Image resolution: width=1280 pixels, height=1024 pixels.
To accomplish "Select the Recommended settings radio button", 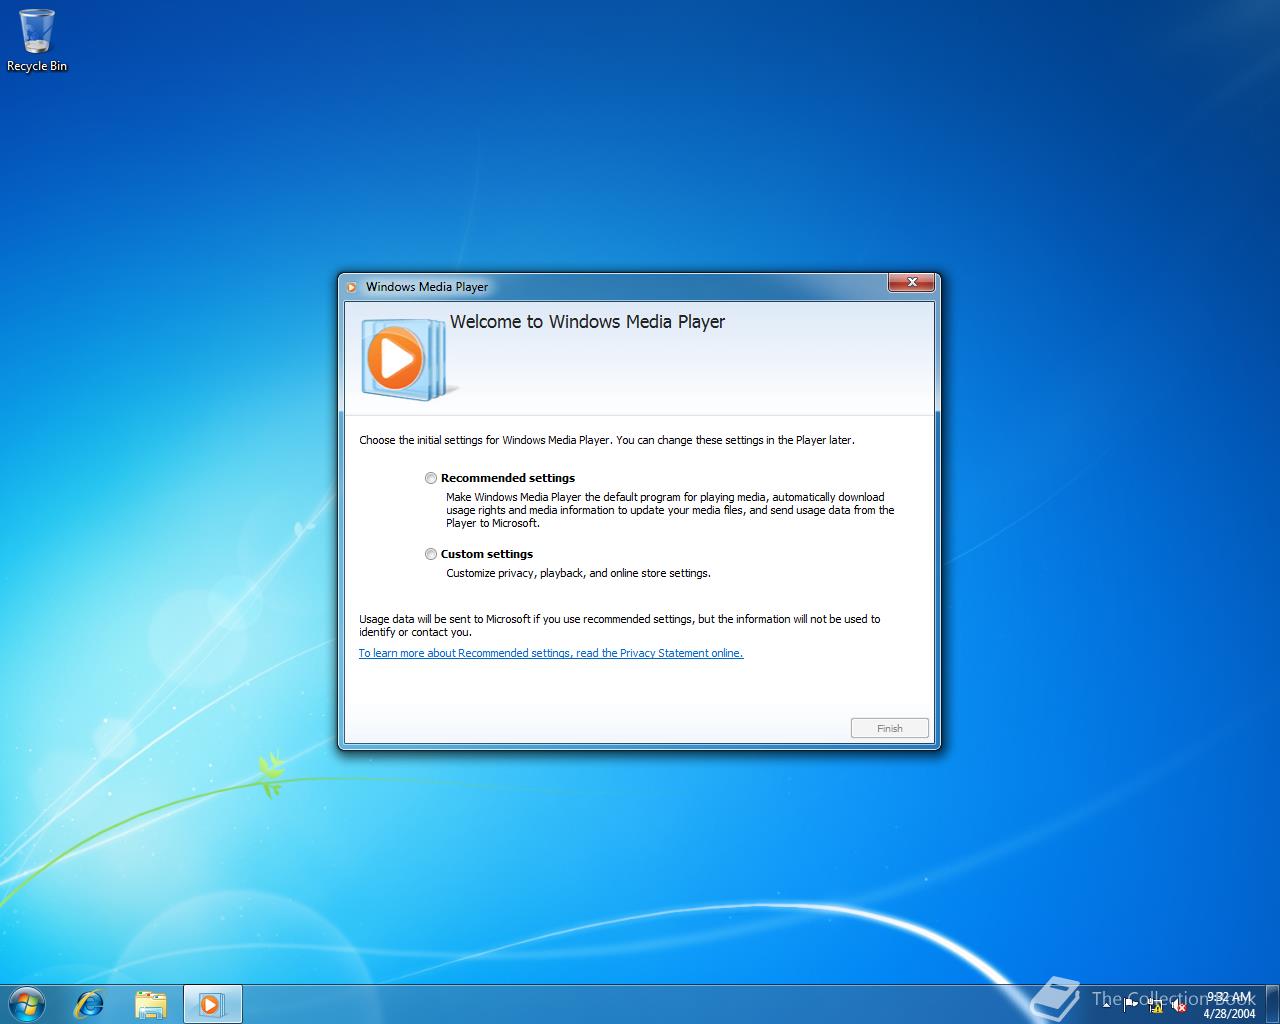I will [431, 478].
